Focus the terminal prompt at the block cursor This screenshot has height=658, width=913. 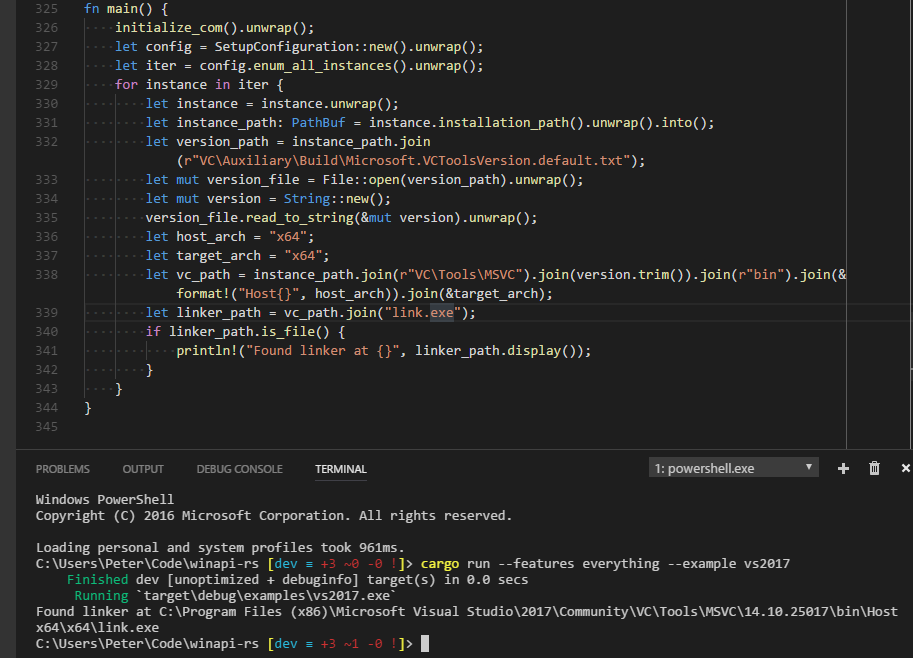pyautogui.click(x=425, y=643)
